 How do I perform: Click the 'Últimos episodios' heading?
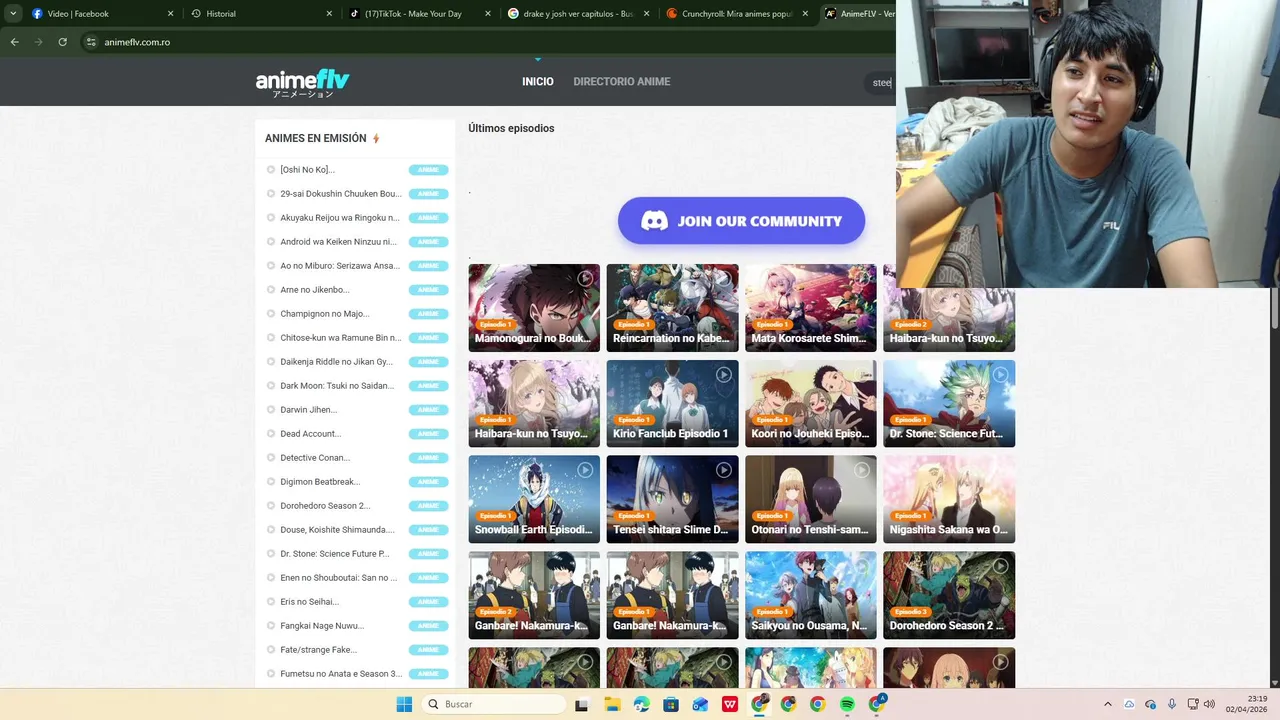tap(511, 128)
